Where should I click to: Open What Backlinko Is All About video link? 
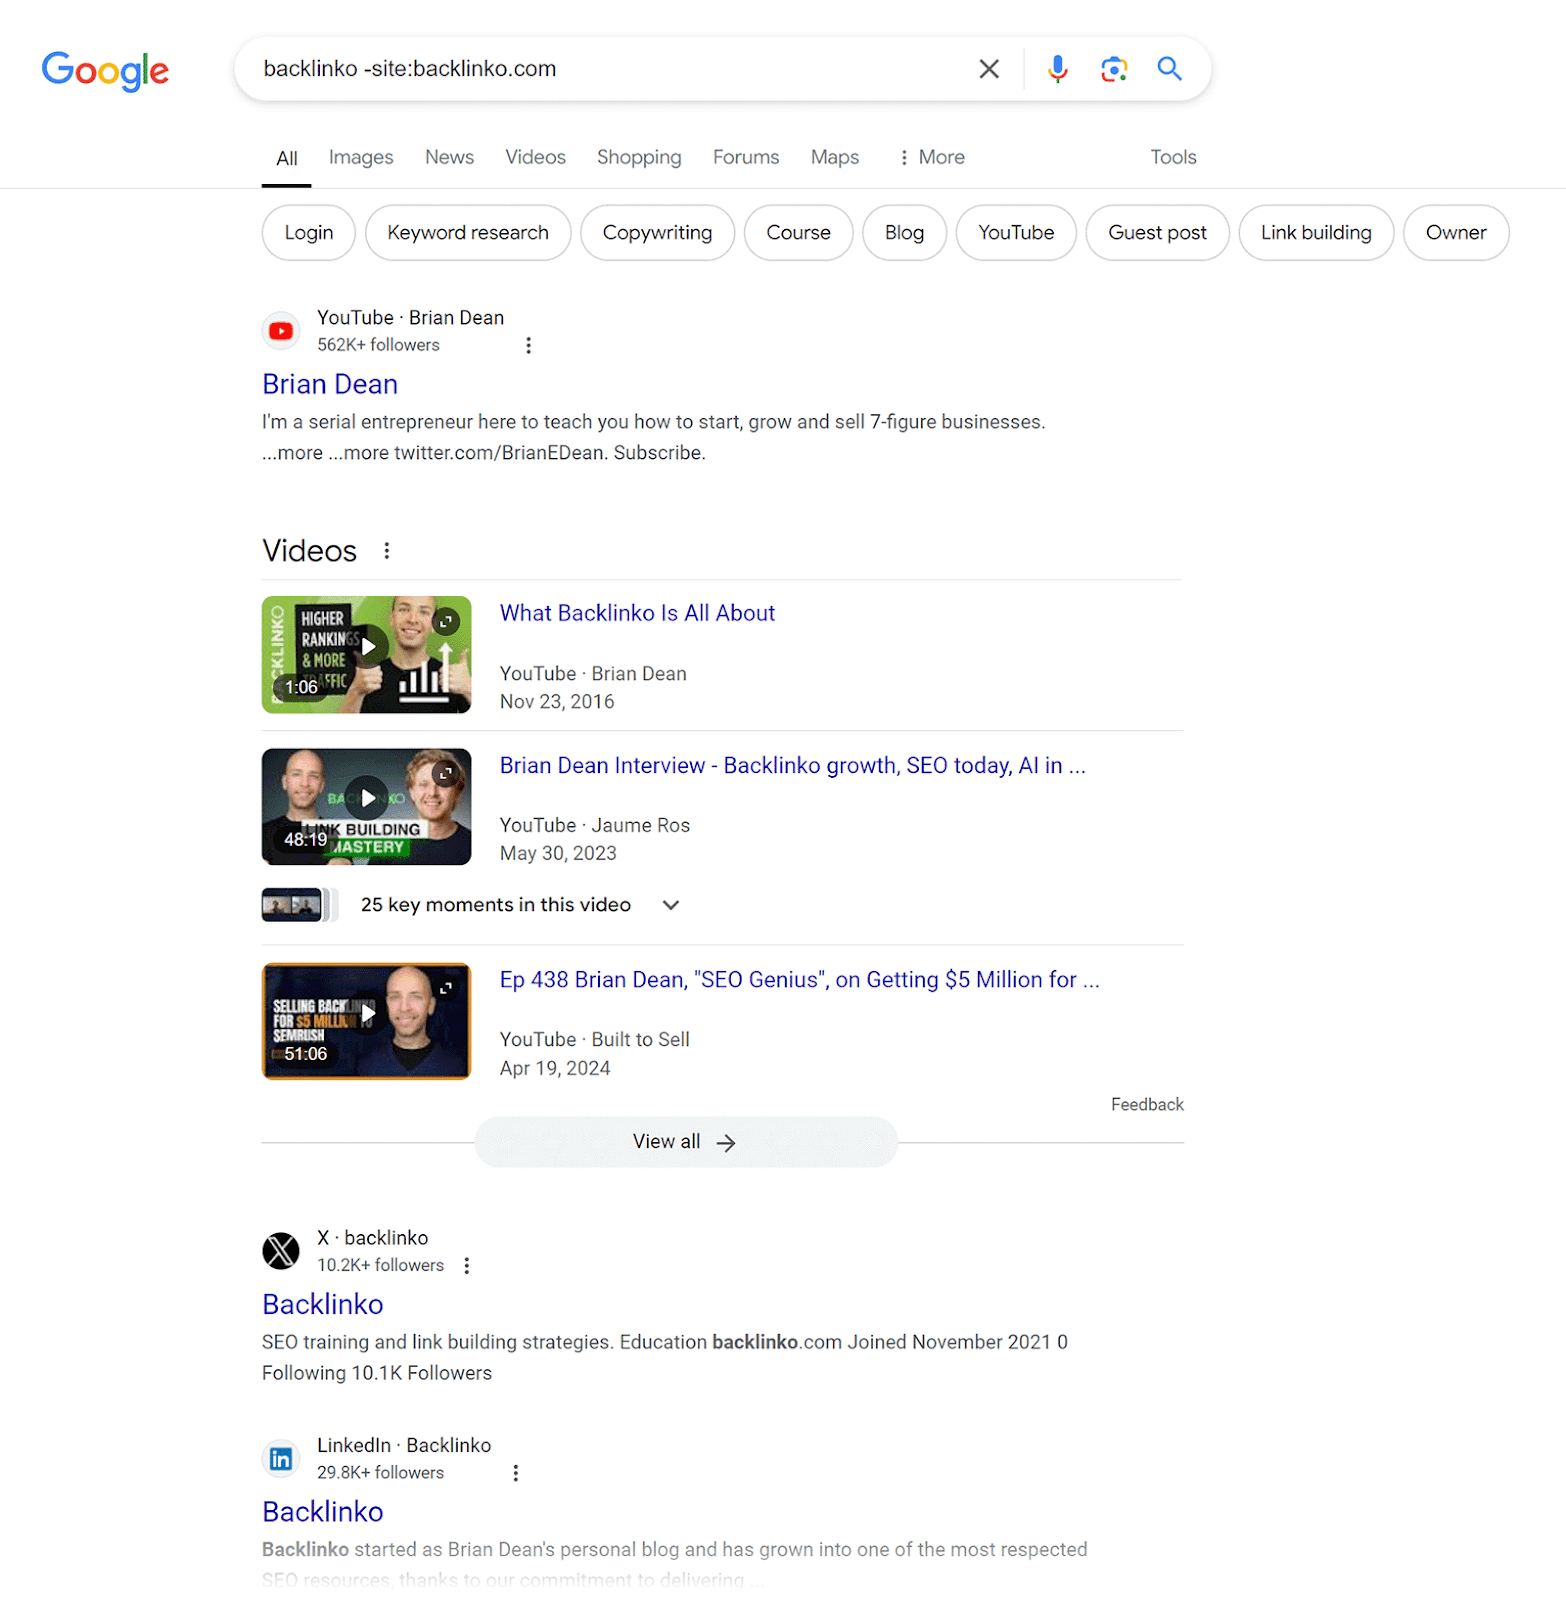pos(638,614)
